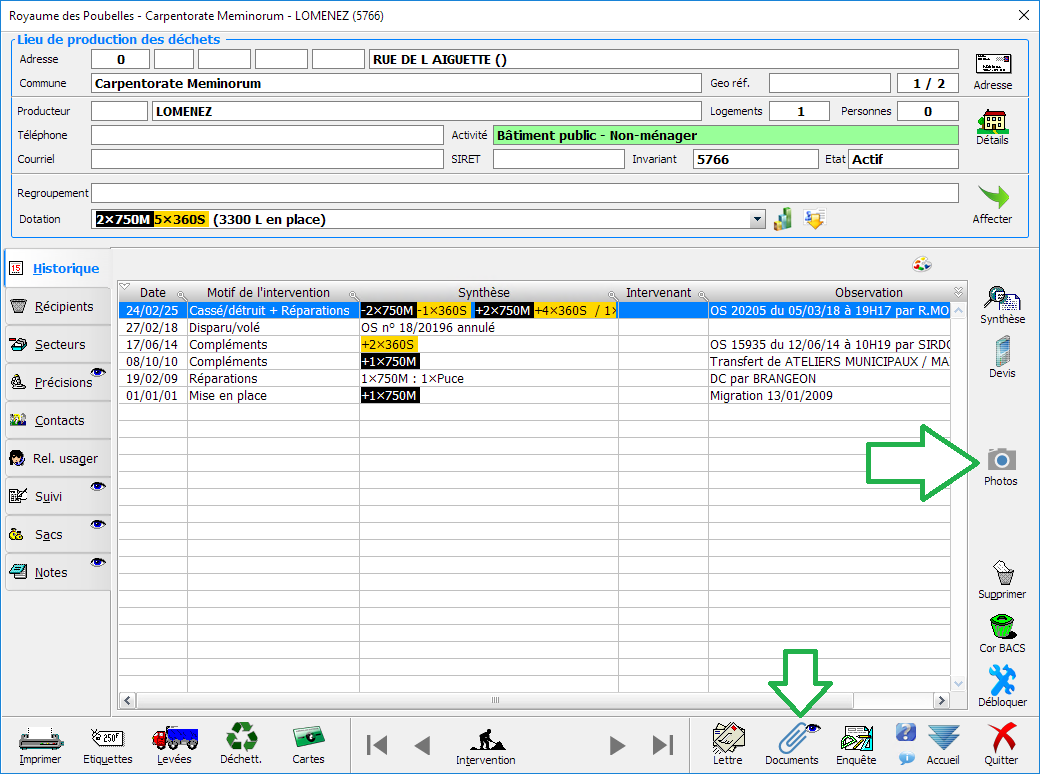Image resolution: width=1040 pixels, height=774 pixels.
Task: Switch to the Récipients tab
Action: point(58,307)
